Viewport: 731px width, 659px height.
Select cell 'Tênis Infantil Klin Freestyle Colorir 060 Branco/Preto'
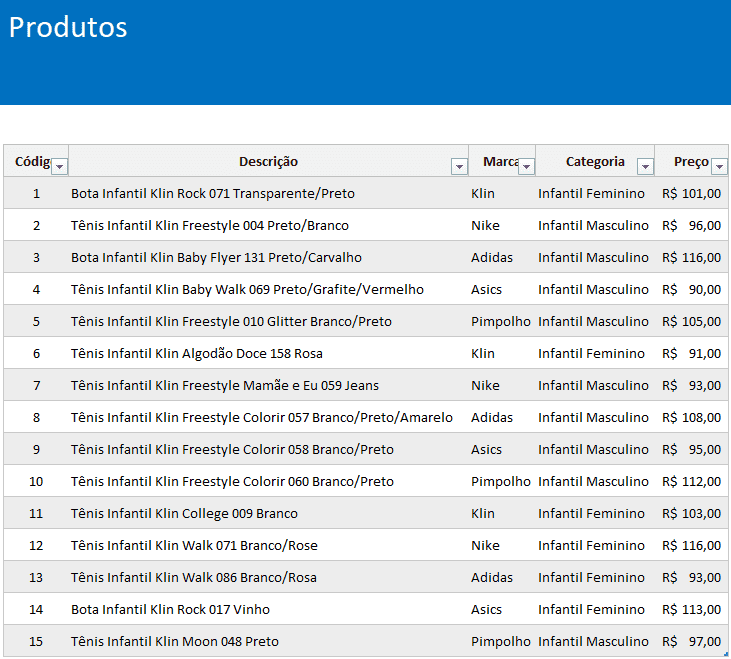tap(269, 481)
